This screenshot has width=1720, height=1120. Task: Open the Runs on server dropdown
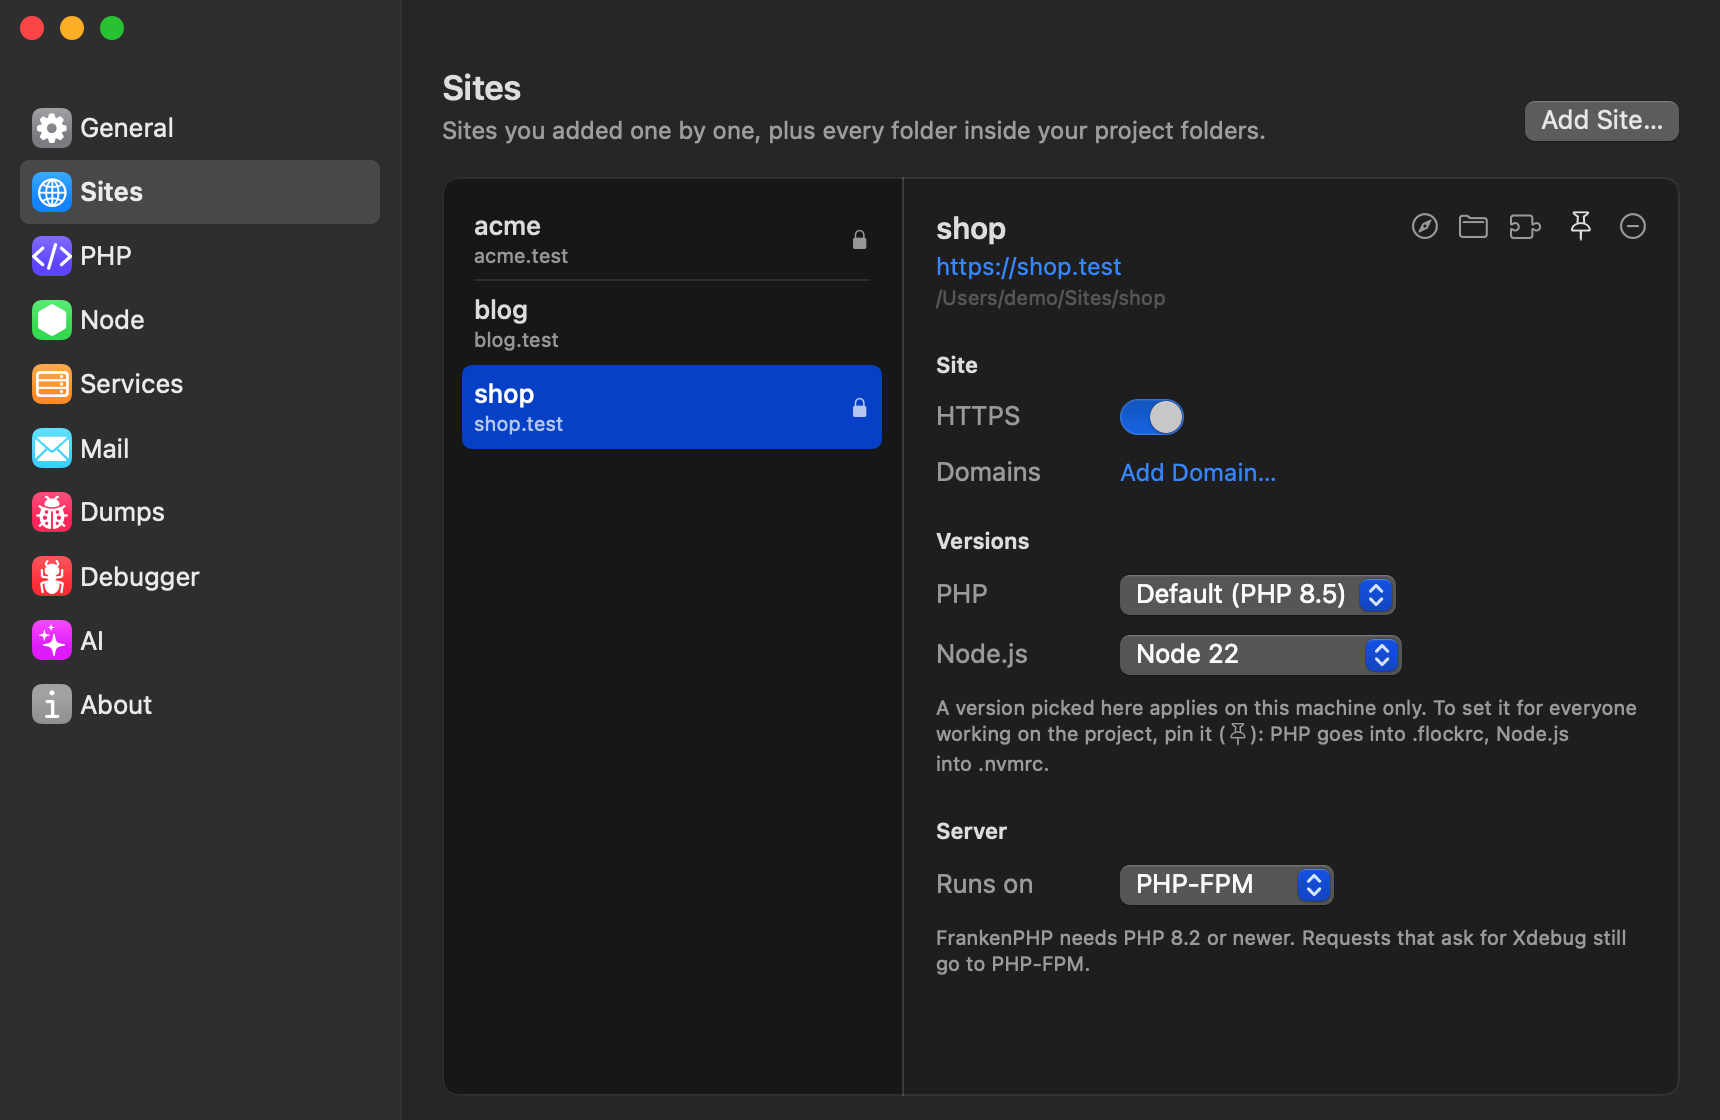click(x=1226, y=885)
